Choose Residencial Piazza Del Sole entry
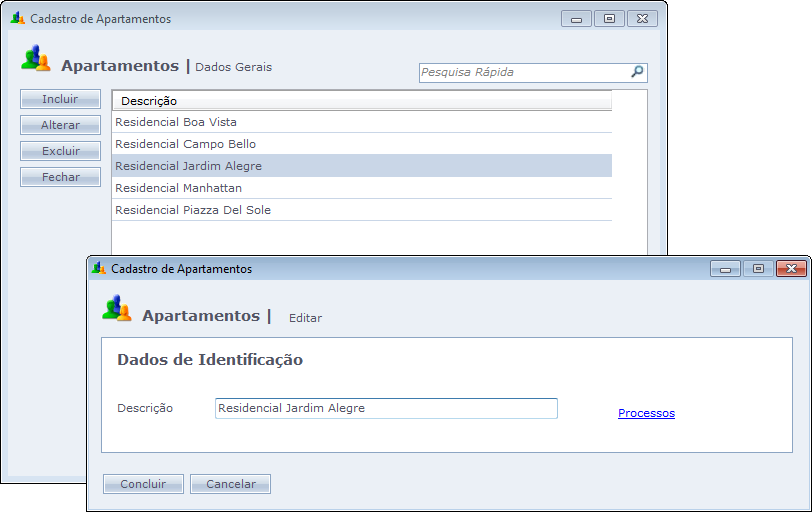 click(x=193, y=210)
